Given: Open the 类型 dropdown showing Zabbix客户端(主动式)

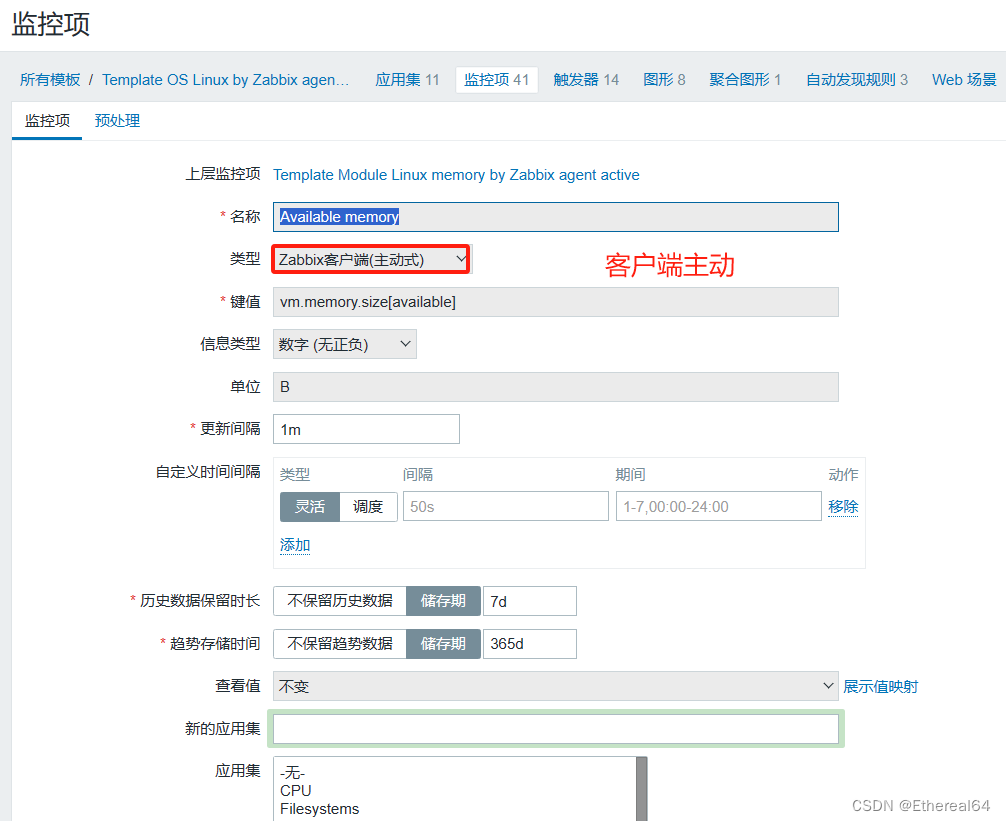Looking at the screenshot, I should [371, 259].
